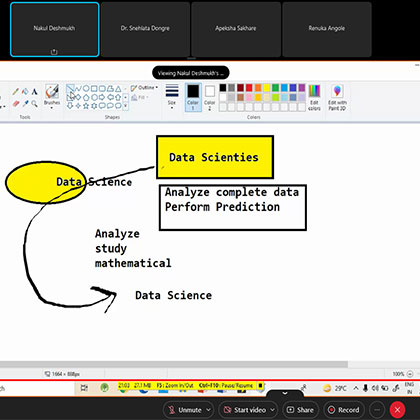Pick the Rounded rectangular callout shape
The width and height of the screenshot is (420, 420).
coord(102,105)
